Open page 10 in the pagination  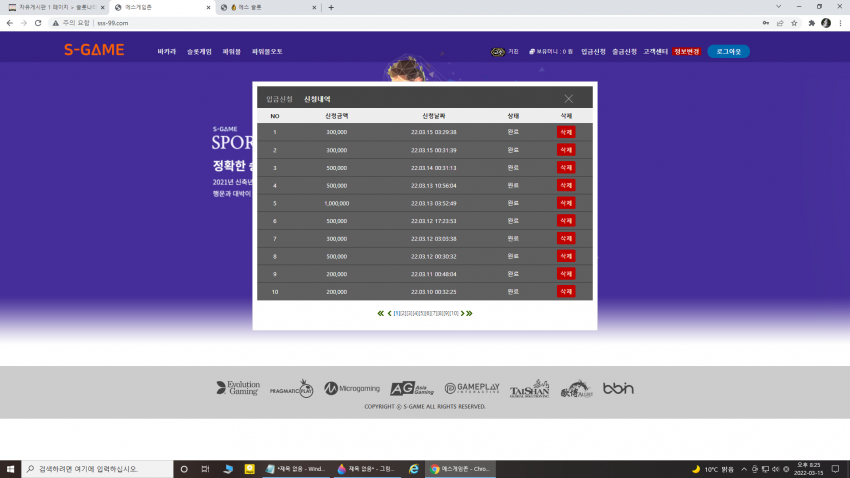pos(454,313)
